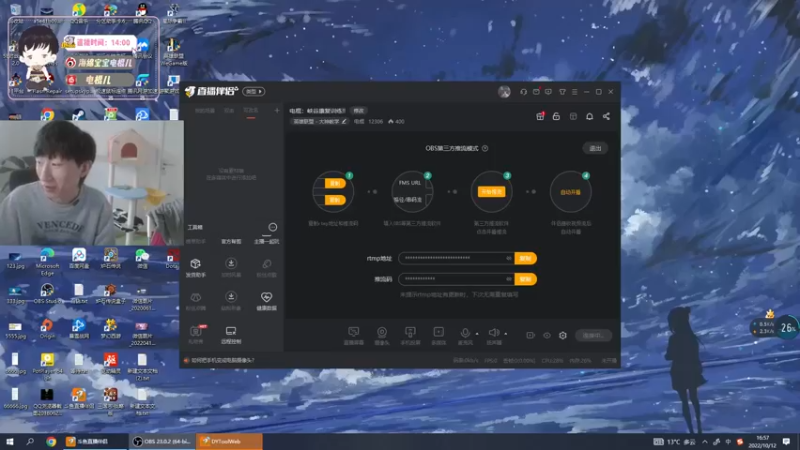800x450 pixels.
Task: Click the start streaming button in step 3
Action: click(491, 192)
